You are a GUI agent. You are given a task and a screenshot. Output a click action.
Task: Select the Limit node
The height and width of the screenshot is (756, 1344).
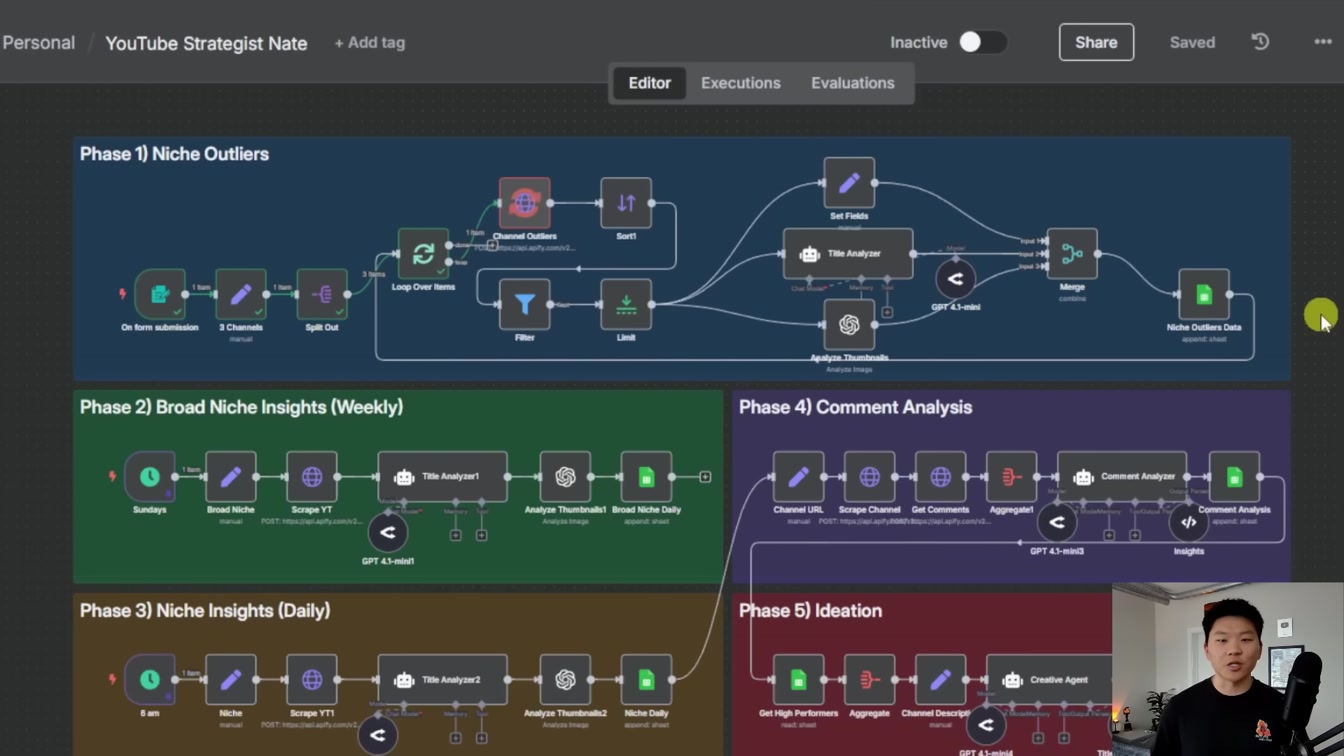coord(626,304)
